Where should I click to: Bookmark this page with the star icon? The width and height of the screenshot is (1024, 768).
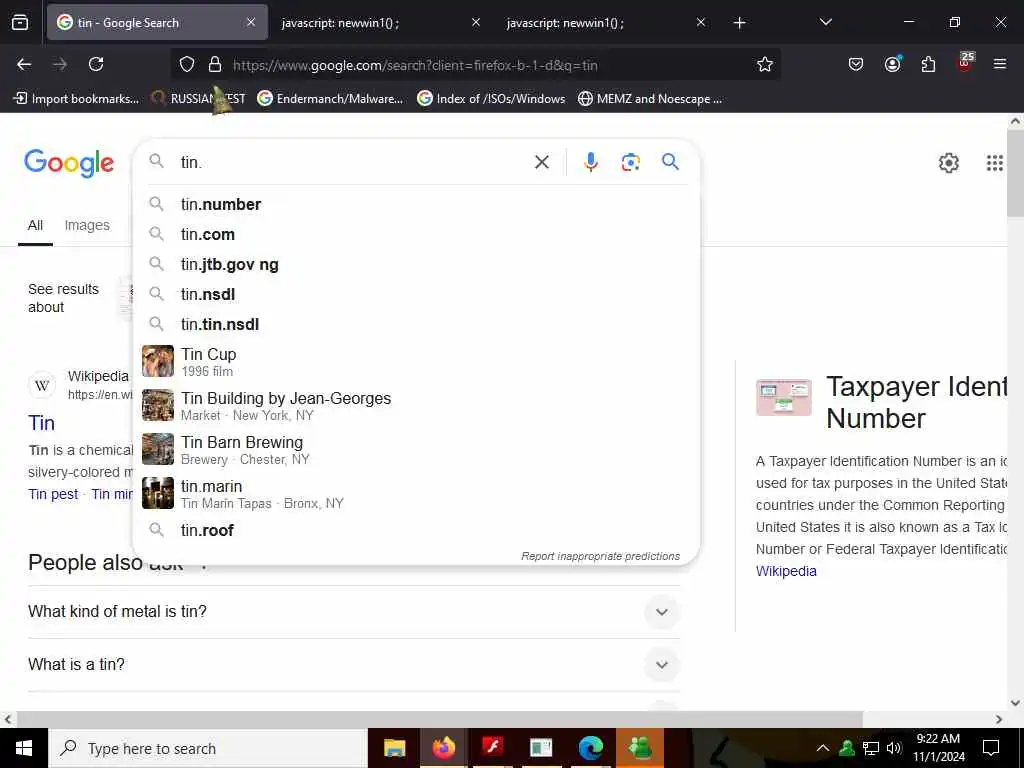765,64
